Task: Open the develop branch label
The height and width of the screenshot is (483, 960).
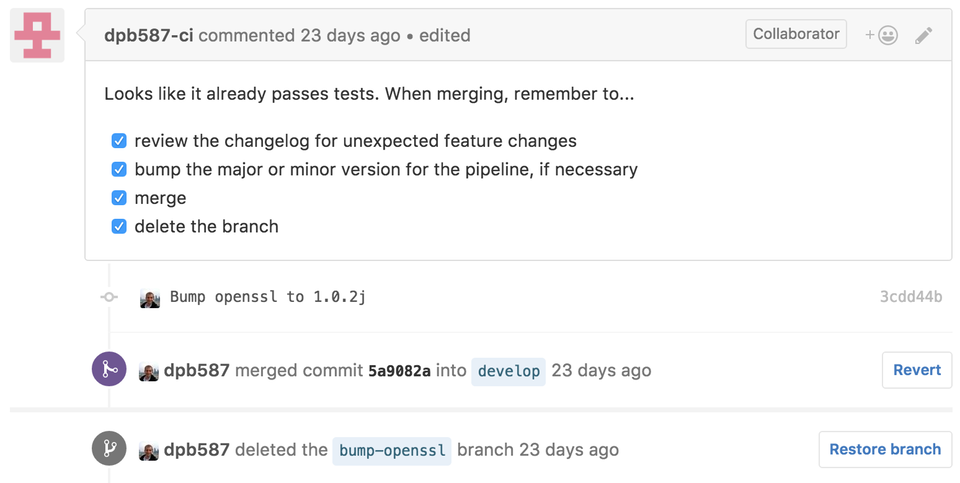Action: (x=508, y=371)
